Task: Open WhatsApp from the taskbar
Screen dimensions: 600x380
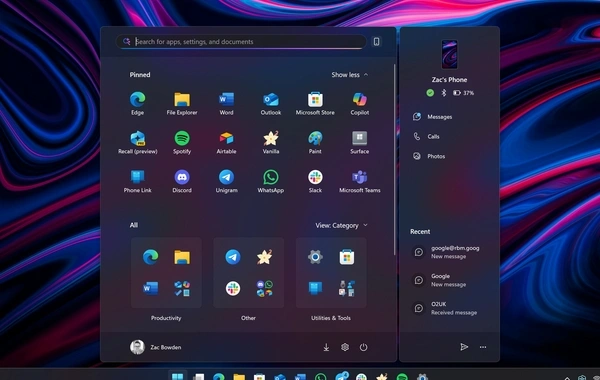Action: click(320, 377)
